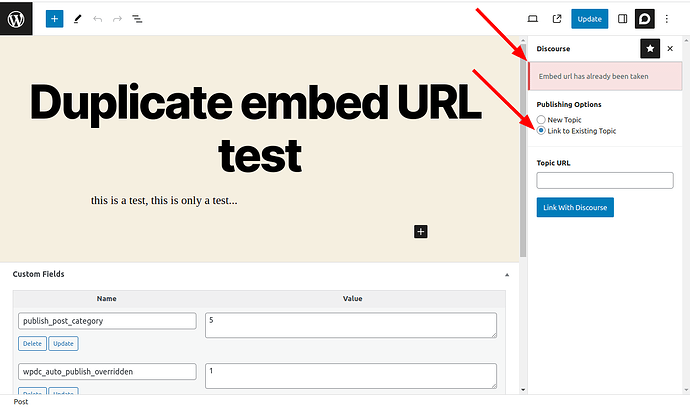The image size is (690, 407).
Task: Select Link to Existing Topic radio
Action: pyautogui.click(x=541, y=131)
